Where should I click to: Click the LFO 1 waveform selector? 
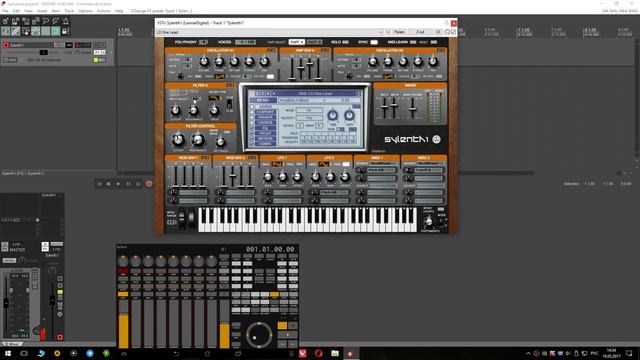pos(277,164)
